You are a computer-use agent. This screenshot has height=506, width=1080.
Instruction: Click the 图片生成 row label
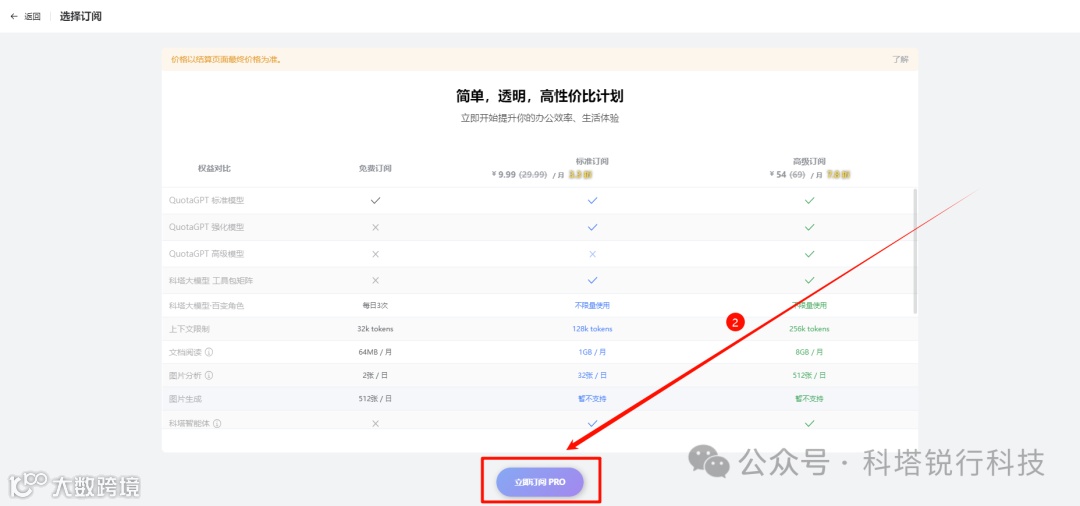pyautogui.click(x=185, y=399)
